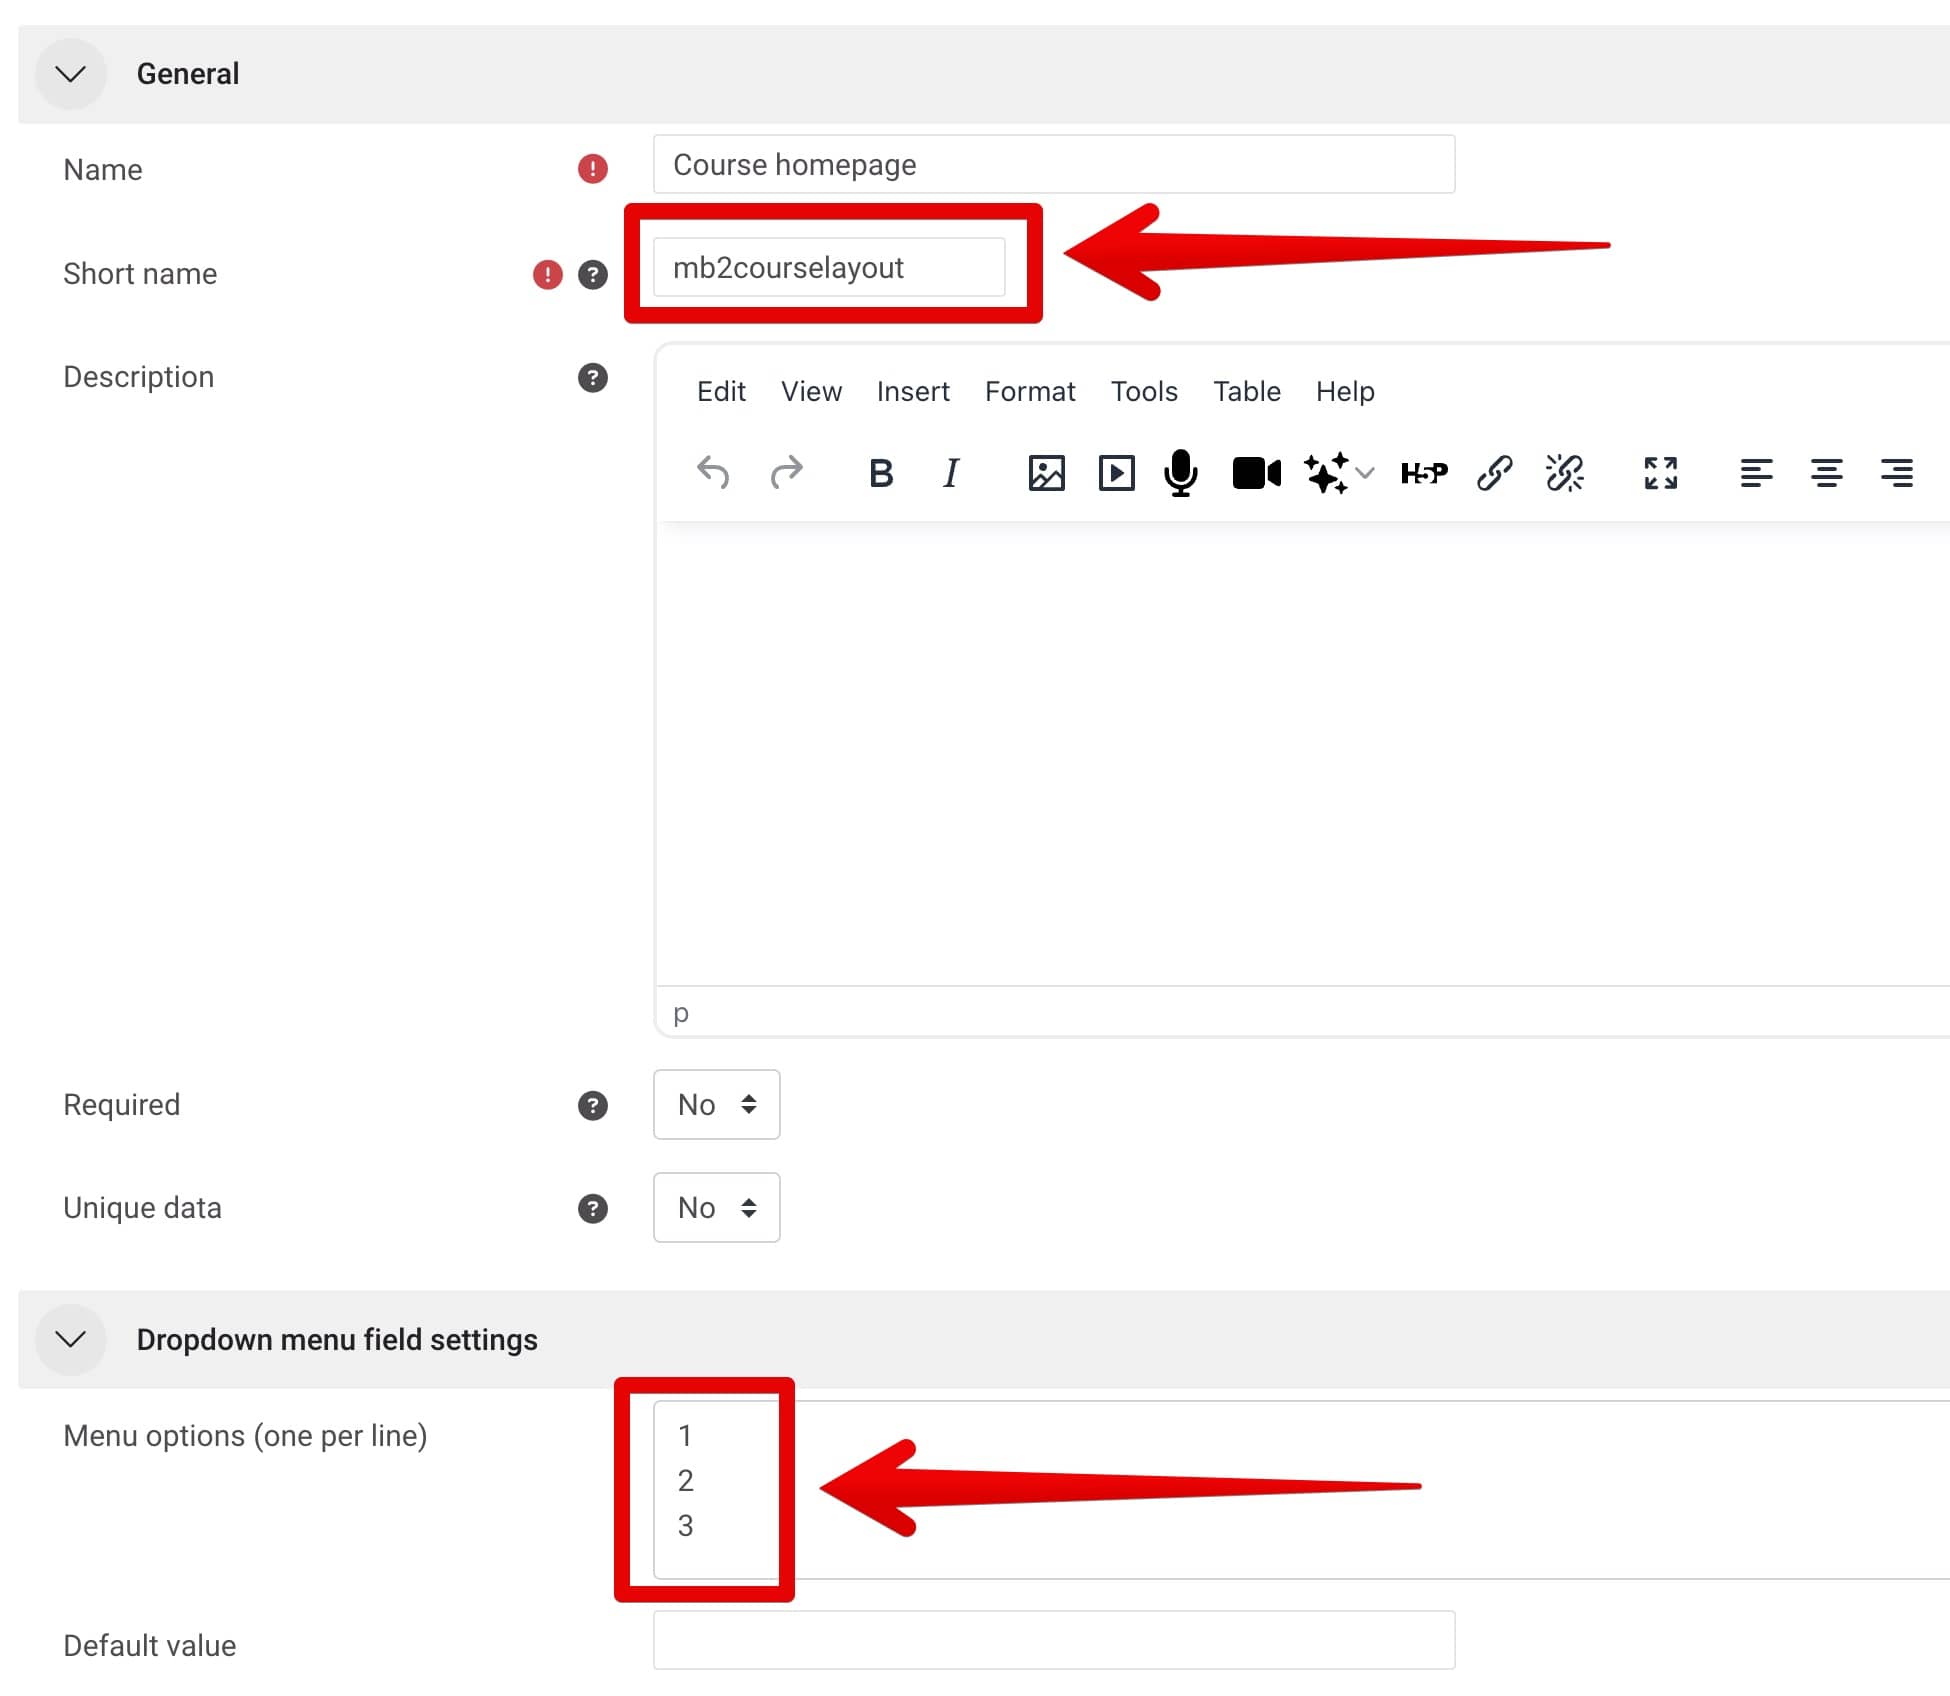Insert H5P content
Image resolution: width=1950 pixels, height=1696 pixels.
[1424, 473]
